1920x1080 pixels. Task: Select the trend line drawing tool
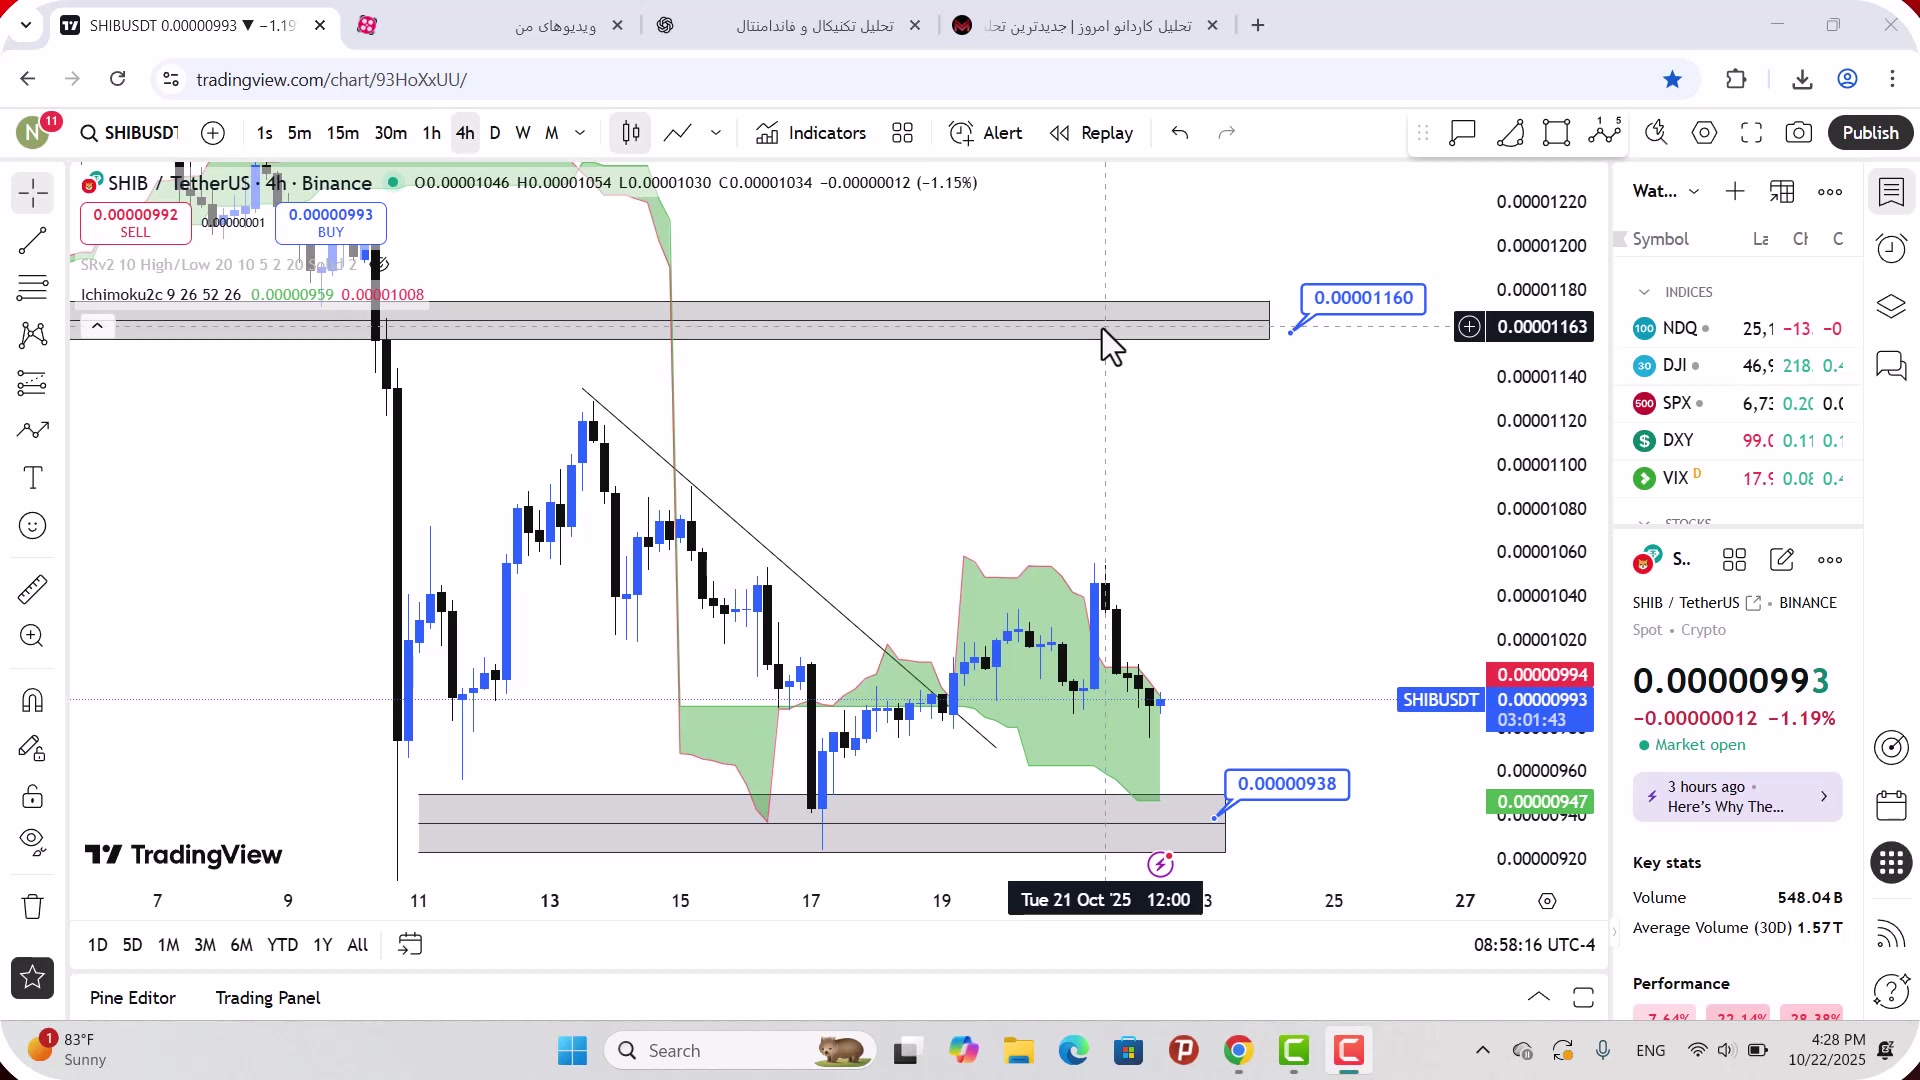33,241
